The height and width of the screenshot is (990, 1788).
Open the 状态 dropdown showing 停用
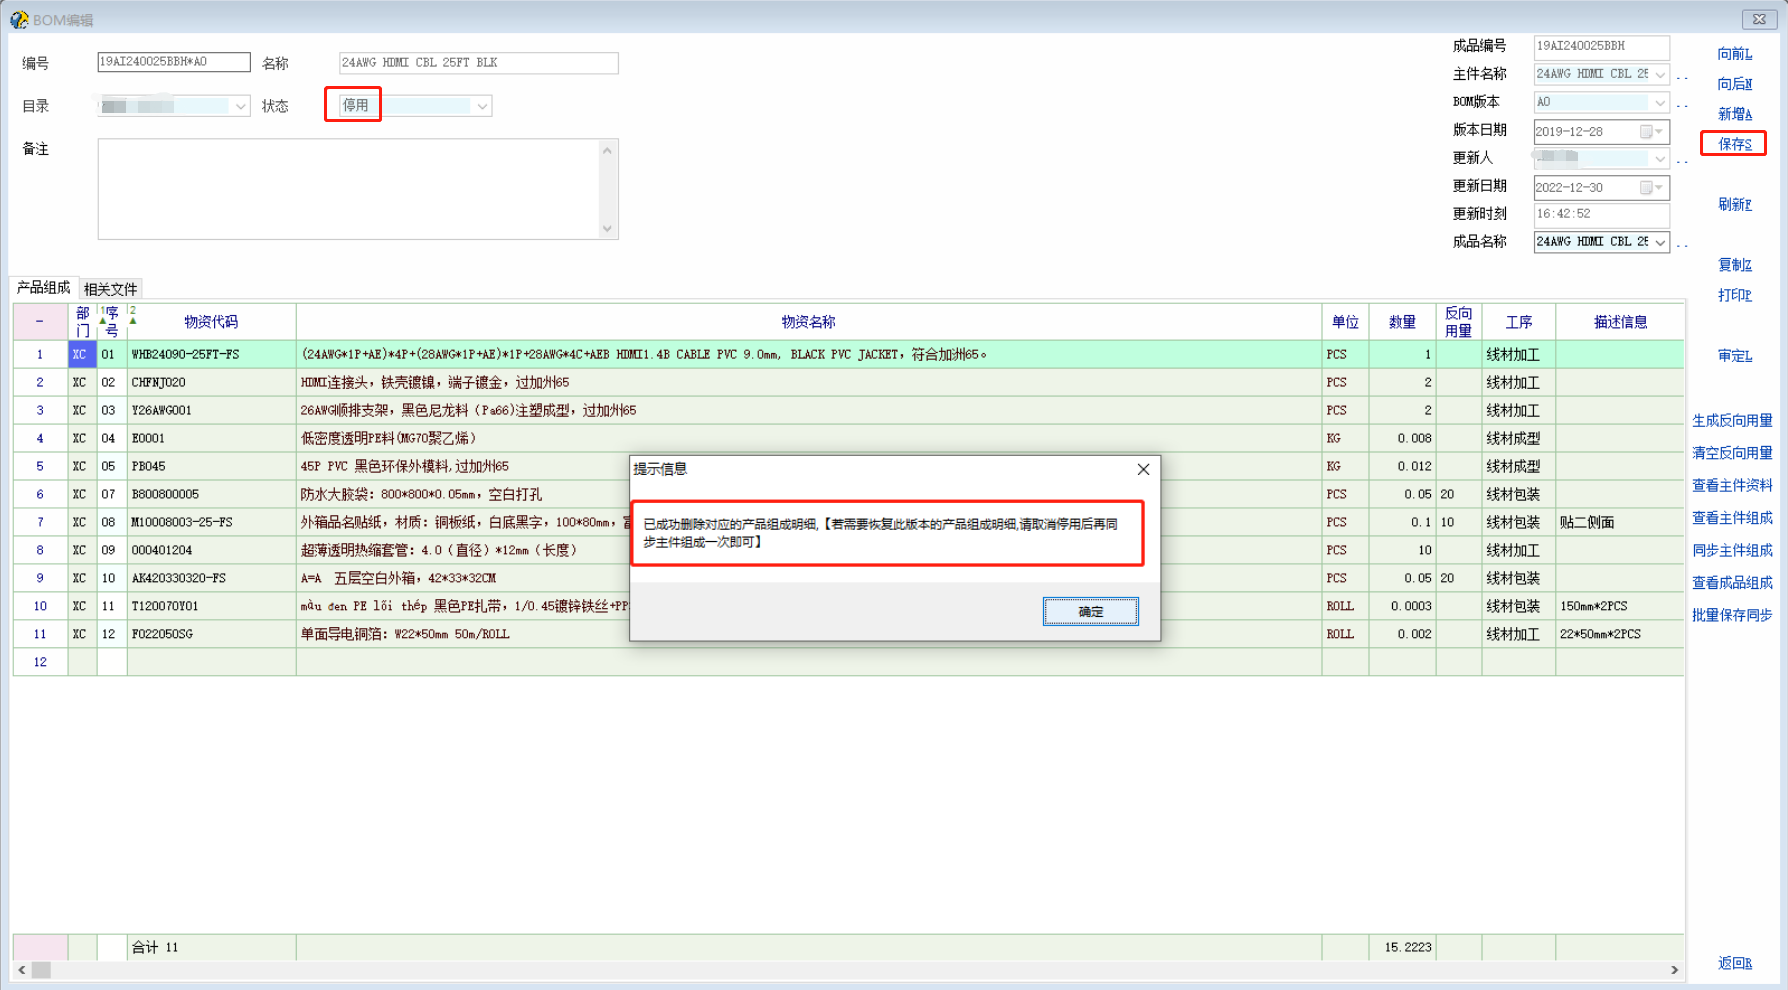(482, 106)
